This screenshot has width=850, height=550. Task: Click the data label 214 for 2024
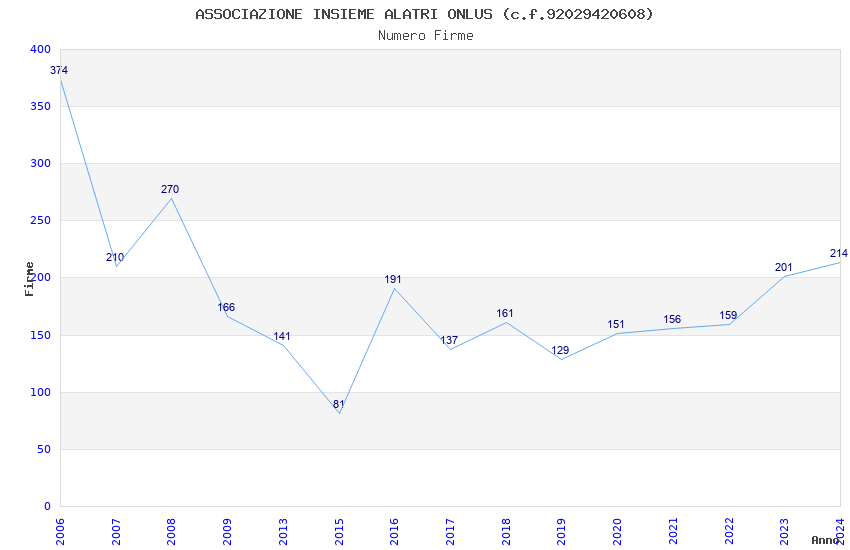pyautogui.click(x=839, y=253)
